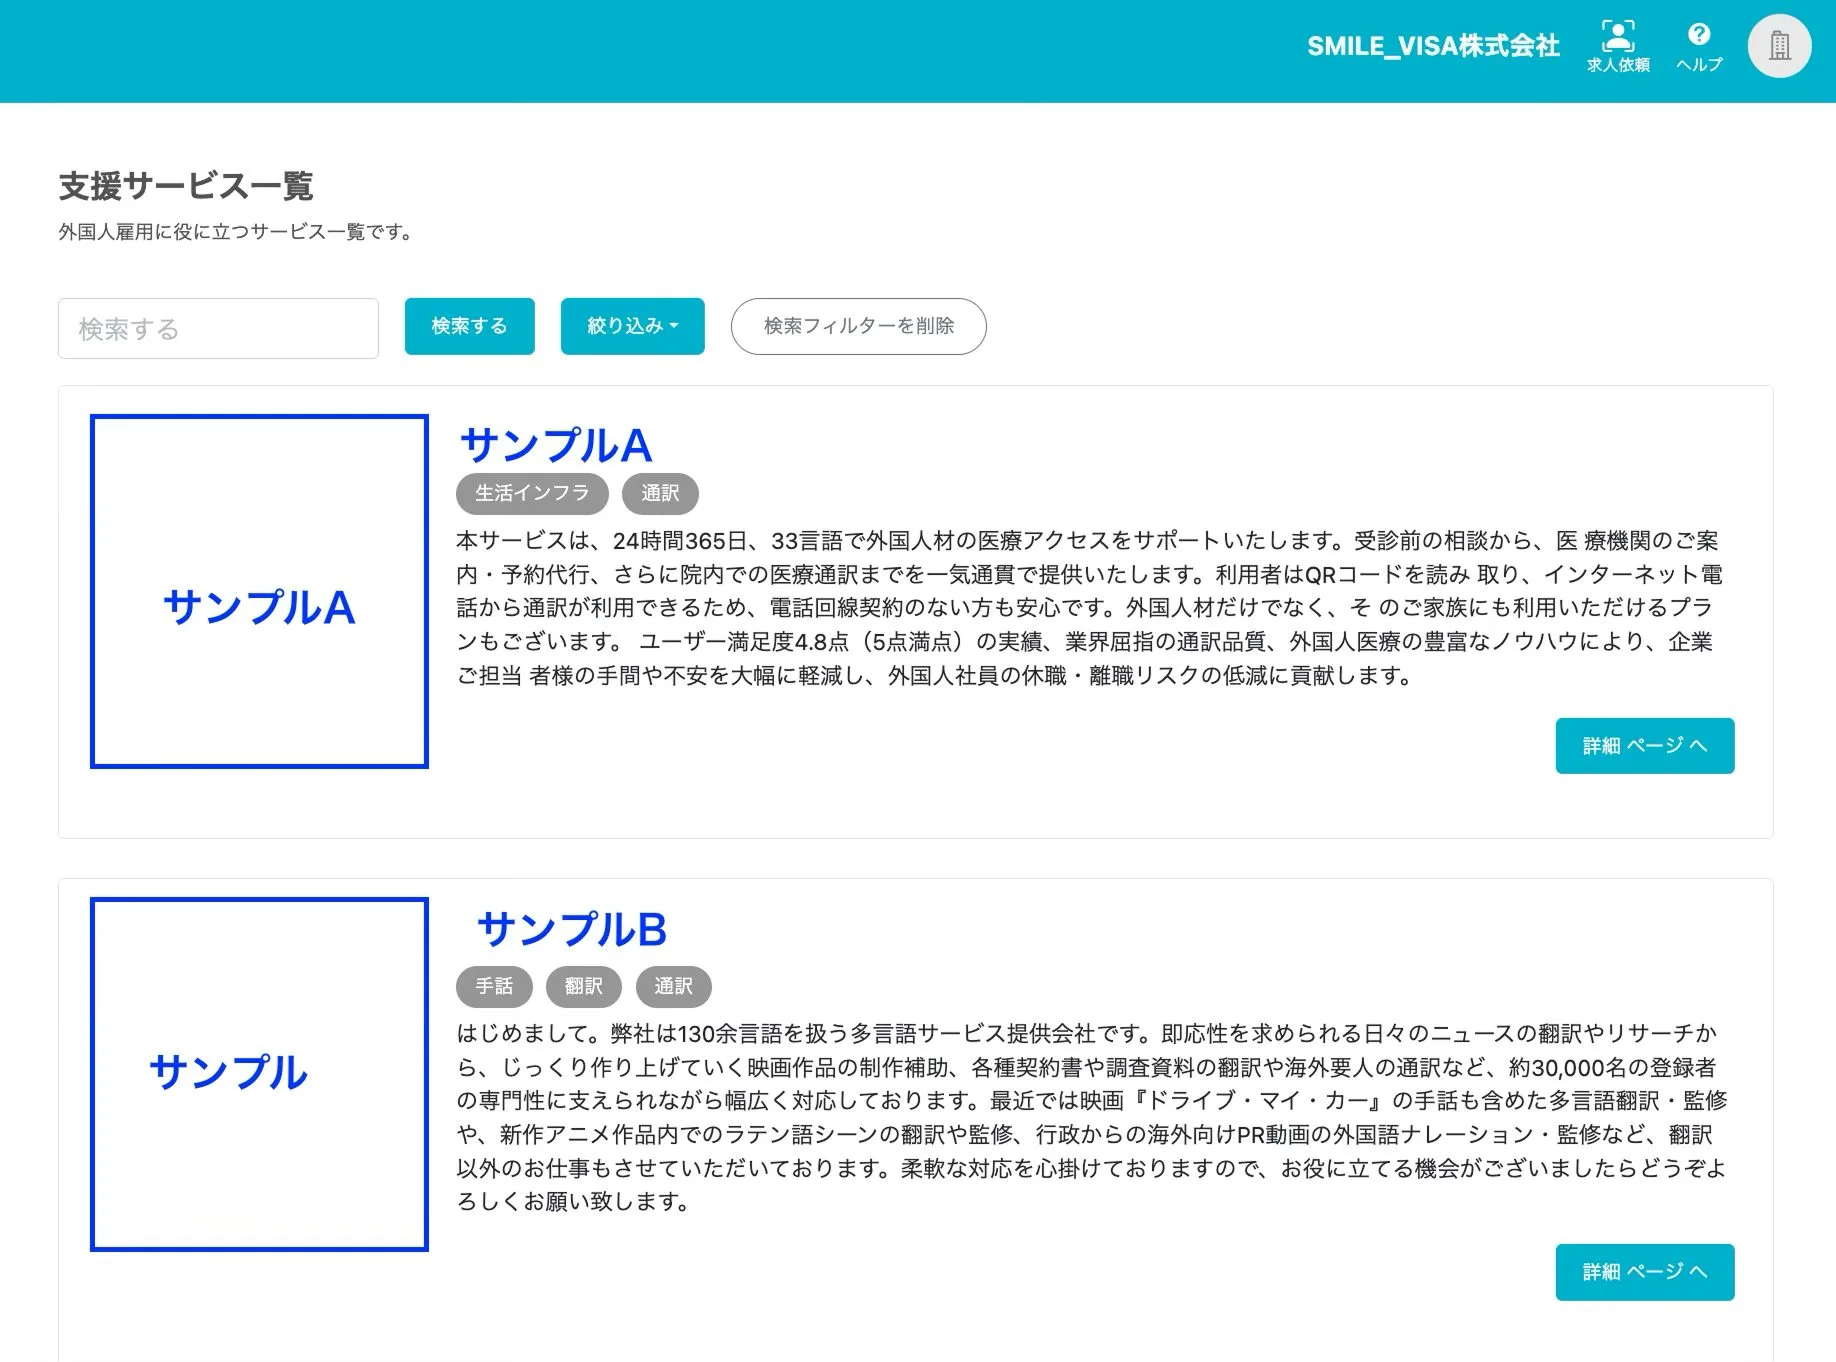
Task: Click 詳細ページへ for サンプルA
Action: [1644, 745]
